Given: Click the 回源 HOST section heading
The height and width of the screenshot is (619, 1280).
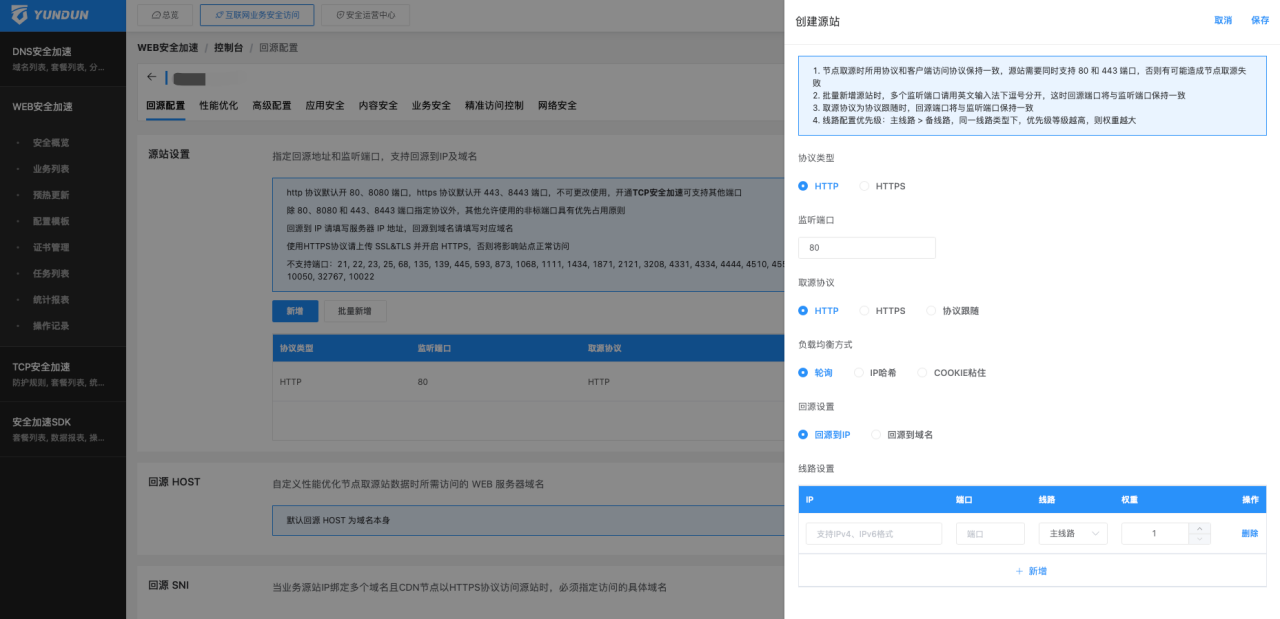Looking at the screenshot, I should (174, 482).
